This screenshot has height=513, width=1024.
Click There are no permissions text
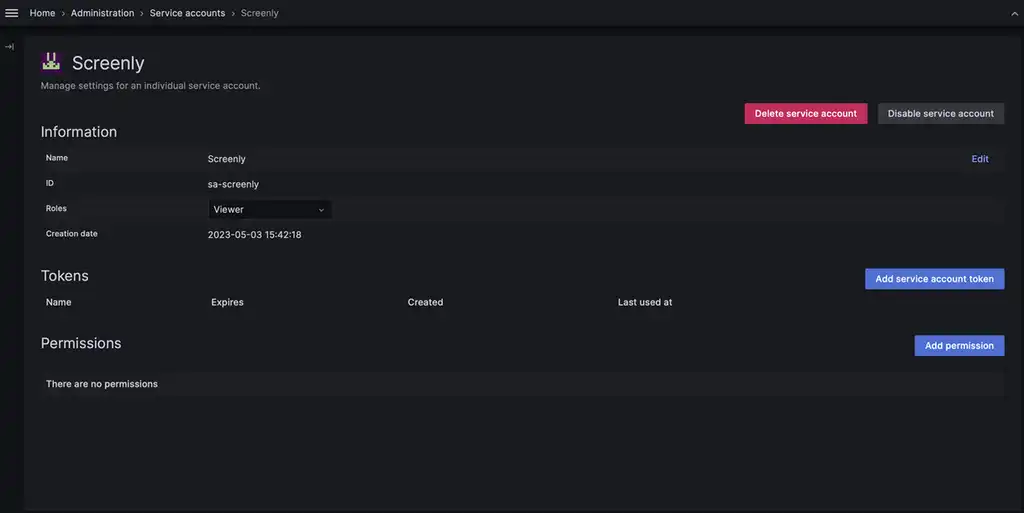[x=102, y=384]
